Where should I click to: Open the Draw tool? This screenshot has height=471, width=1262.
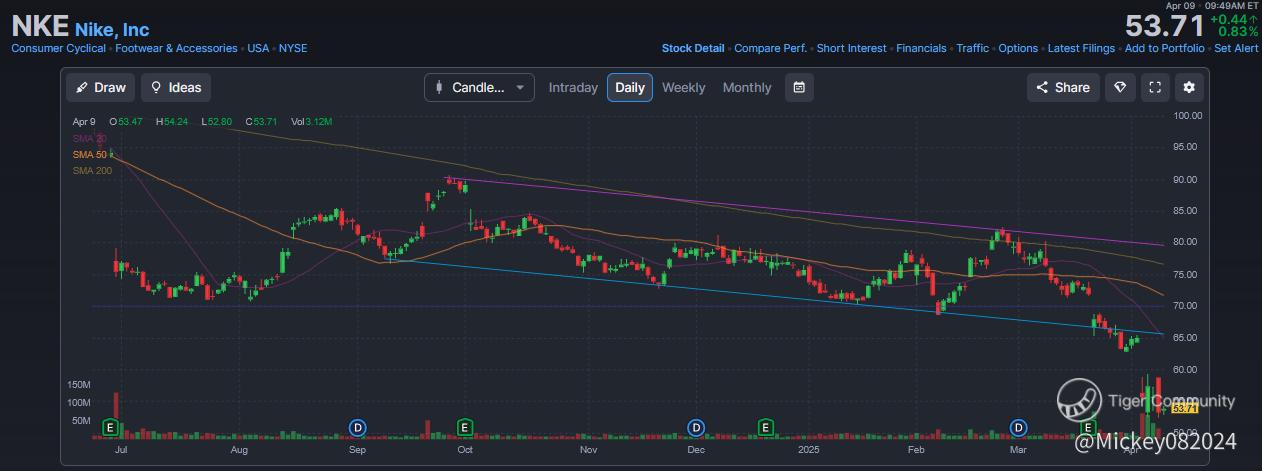click(100, 87)
